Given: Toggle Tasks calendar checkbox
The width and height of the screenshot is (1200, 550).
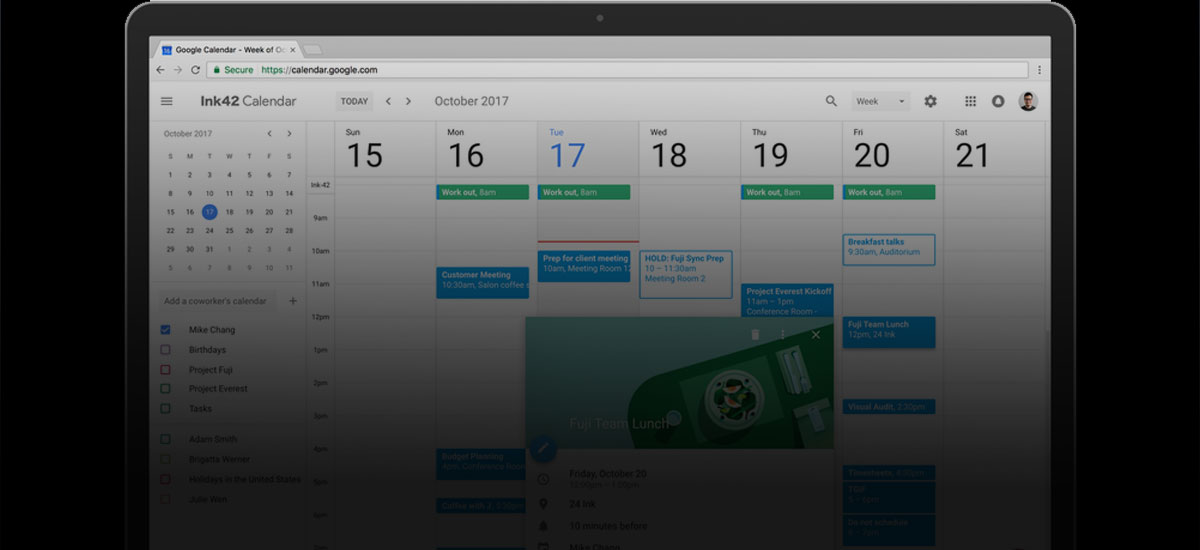Looking at the screenshot, I should point(166,409).
